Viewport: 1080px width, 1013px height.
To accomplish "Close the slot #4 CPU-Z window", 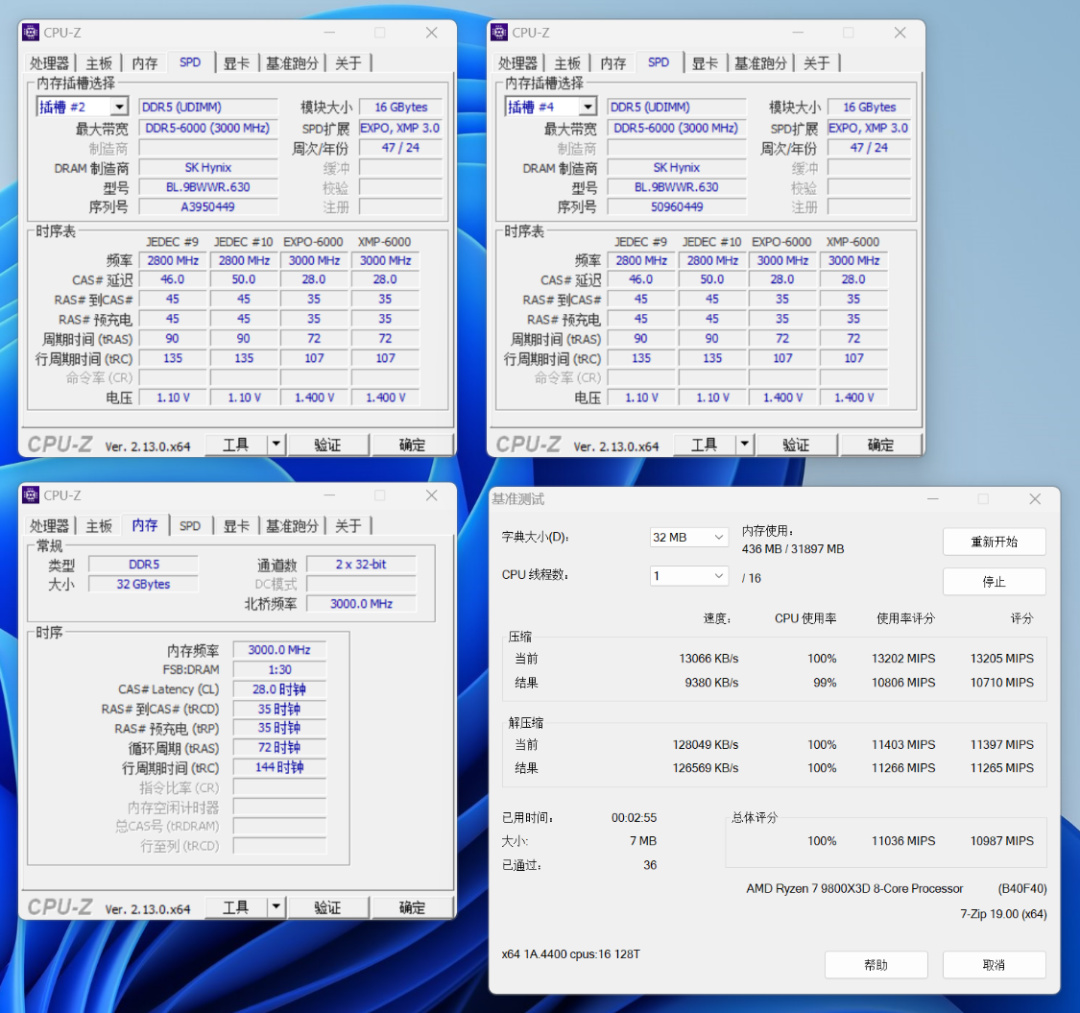I will click(900, 32).
